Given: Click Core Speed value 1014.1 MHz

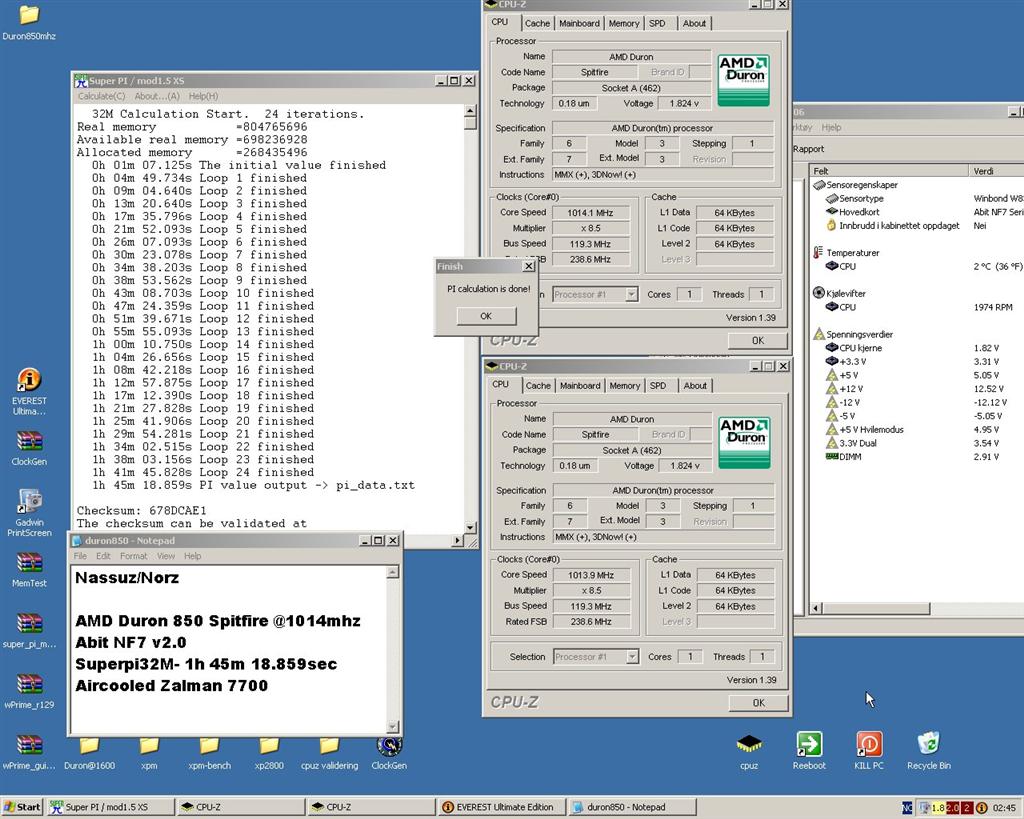Looking at the screenshot, I should click(x=590, y=213).
